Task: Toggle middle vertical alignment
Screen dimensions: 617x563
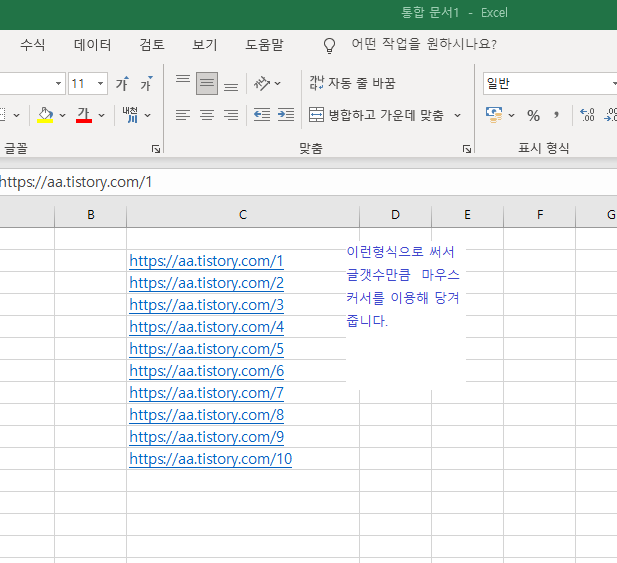Action: coord(207,83)
